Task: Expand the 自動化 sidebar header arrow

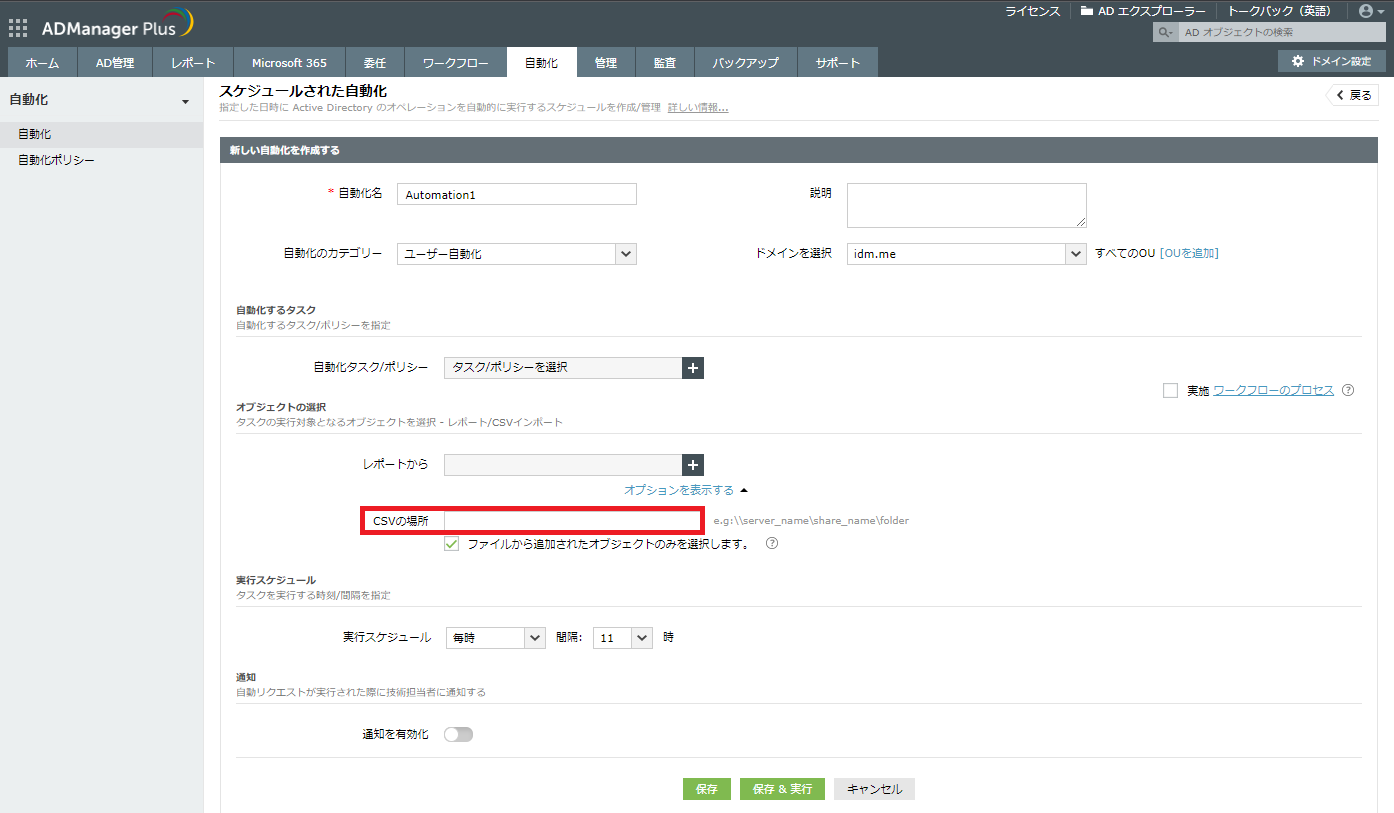Action: pos(185,102)
